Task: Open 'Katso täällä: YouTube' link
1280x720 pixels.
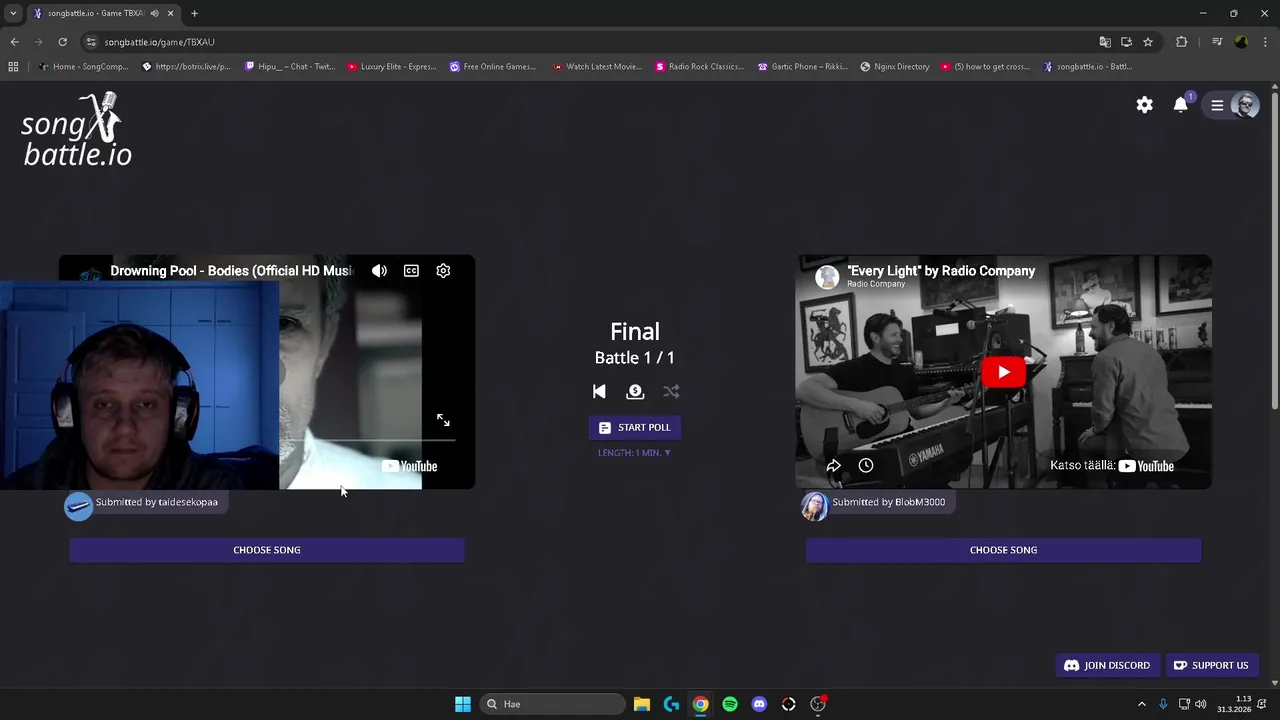Action: 1112,466
